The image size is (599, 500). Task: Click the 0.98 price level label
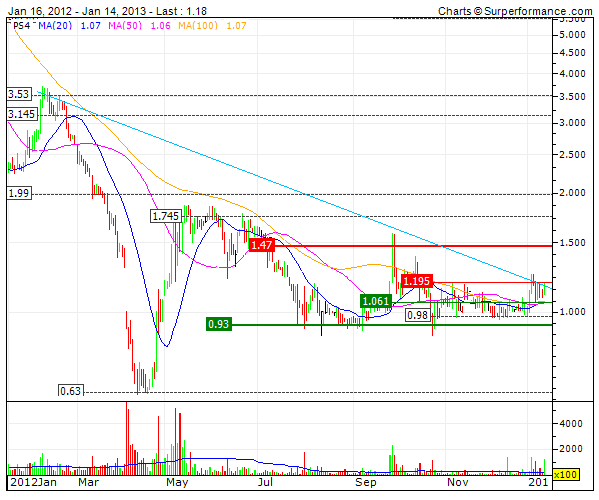(x=418, y=315)
